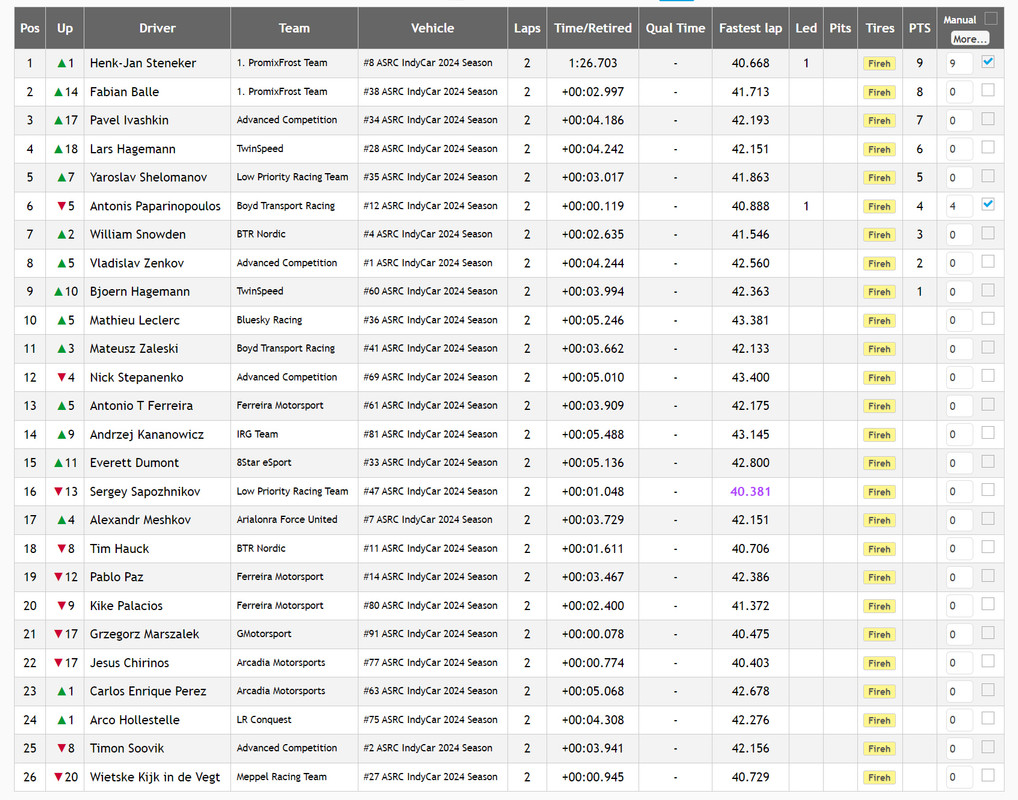Screen dimensions: 1018x800
Task: Edit manual points field for Fabian Balle
Action: point(959,92)
